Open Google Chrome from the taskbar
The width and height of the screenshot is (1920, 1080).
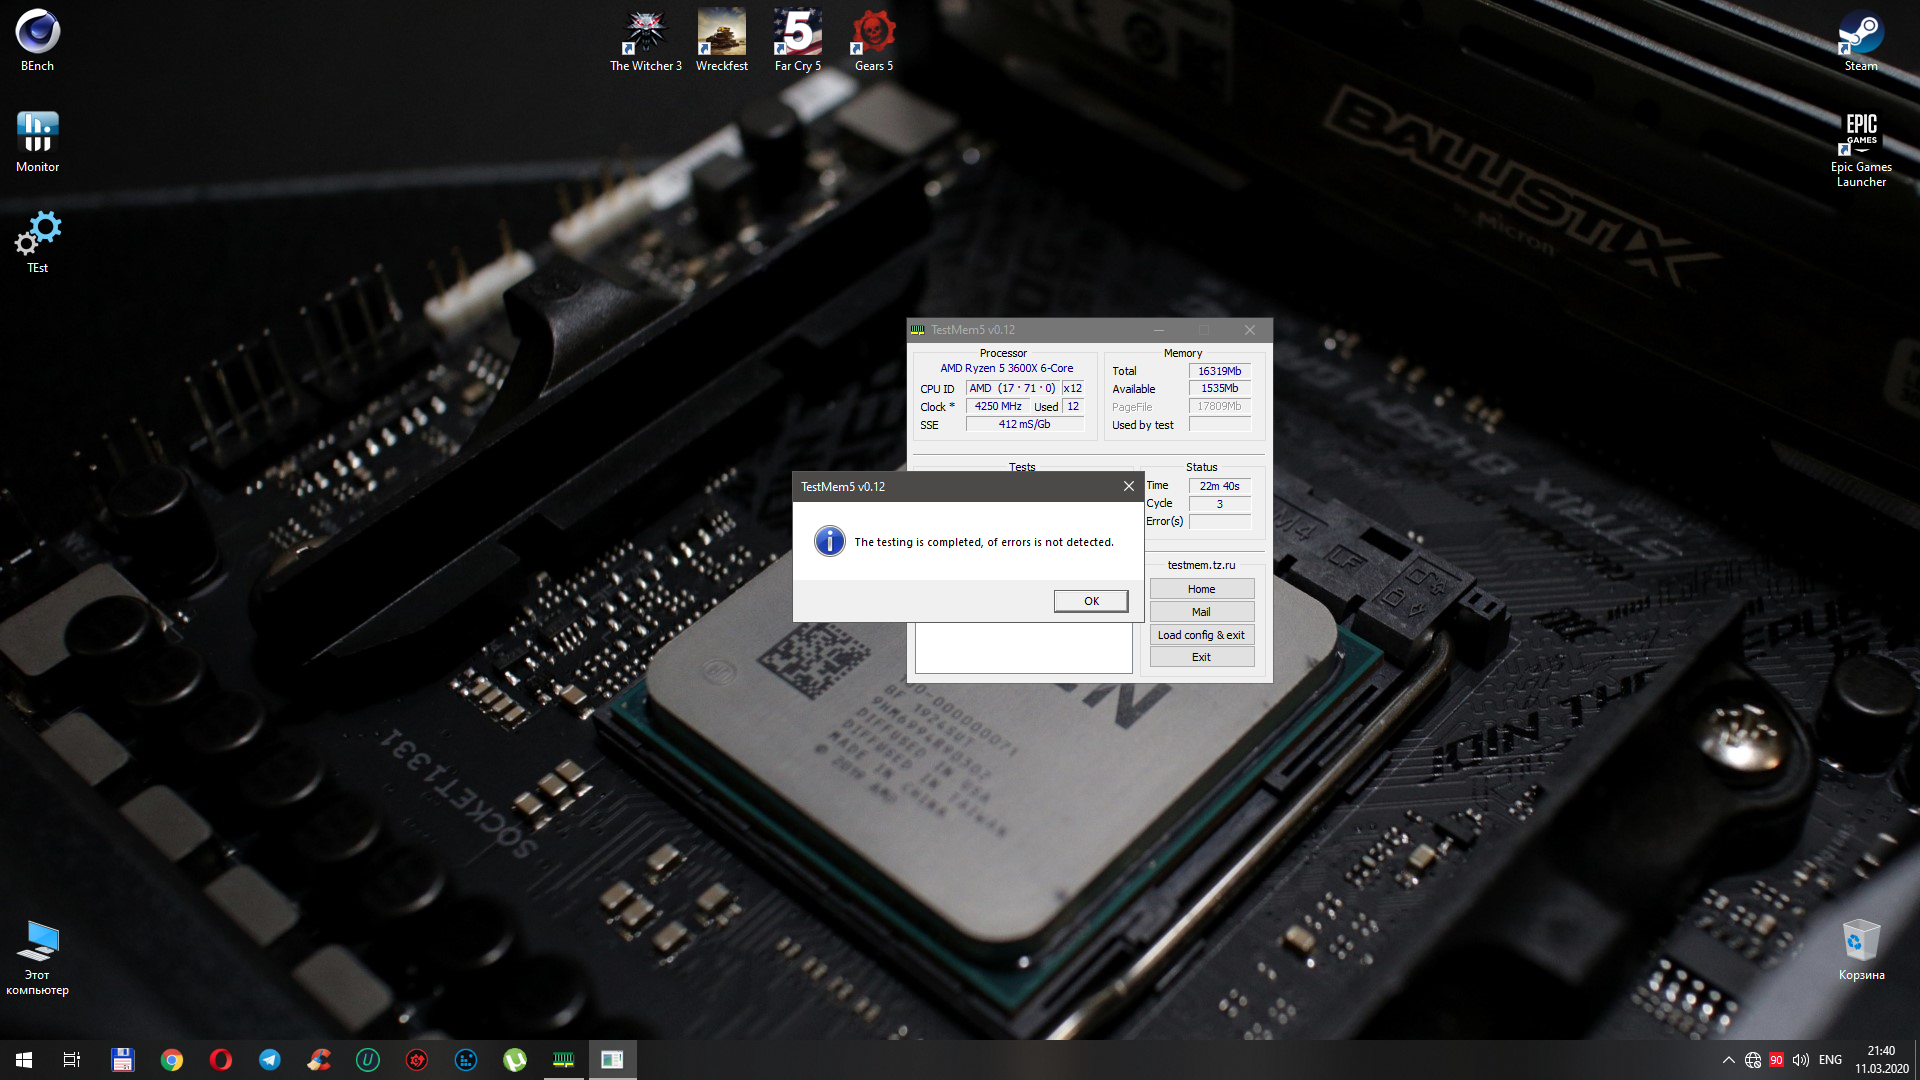[x=172, y=1060]
